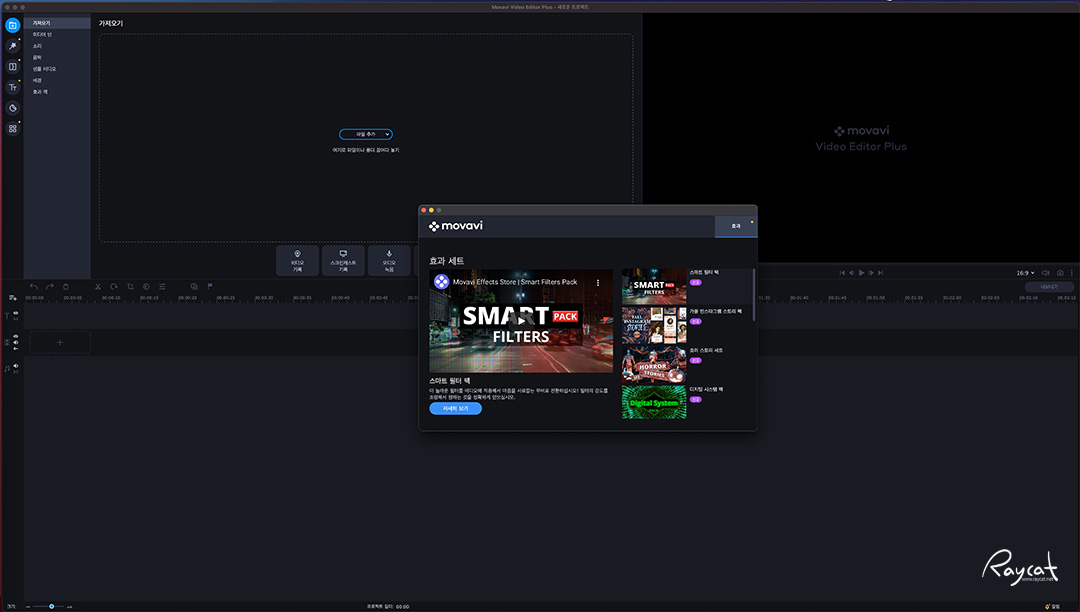Add a marker with flag icon
The image size is (1080, 612).
(210, 286)
